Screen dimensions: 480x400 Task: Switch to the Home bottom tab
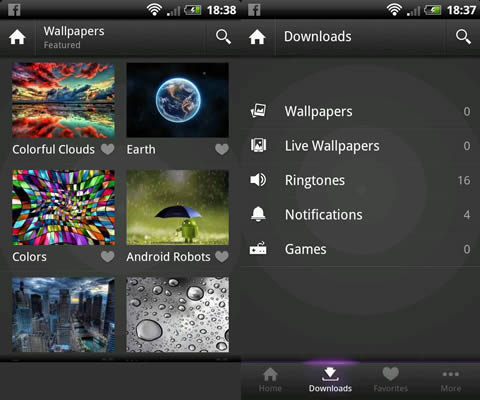tap(270, 380)
